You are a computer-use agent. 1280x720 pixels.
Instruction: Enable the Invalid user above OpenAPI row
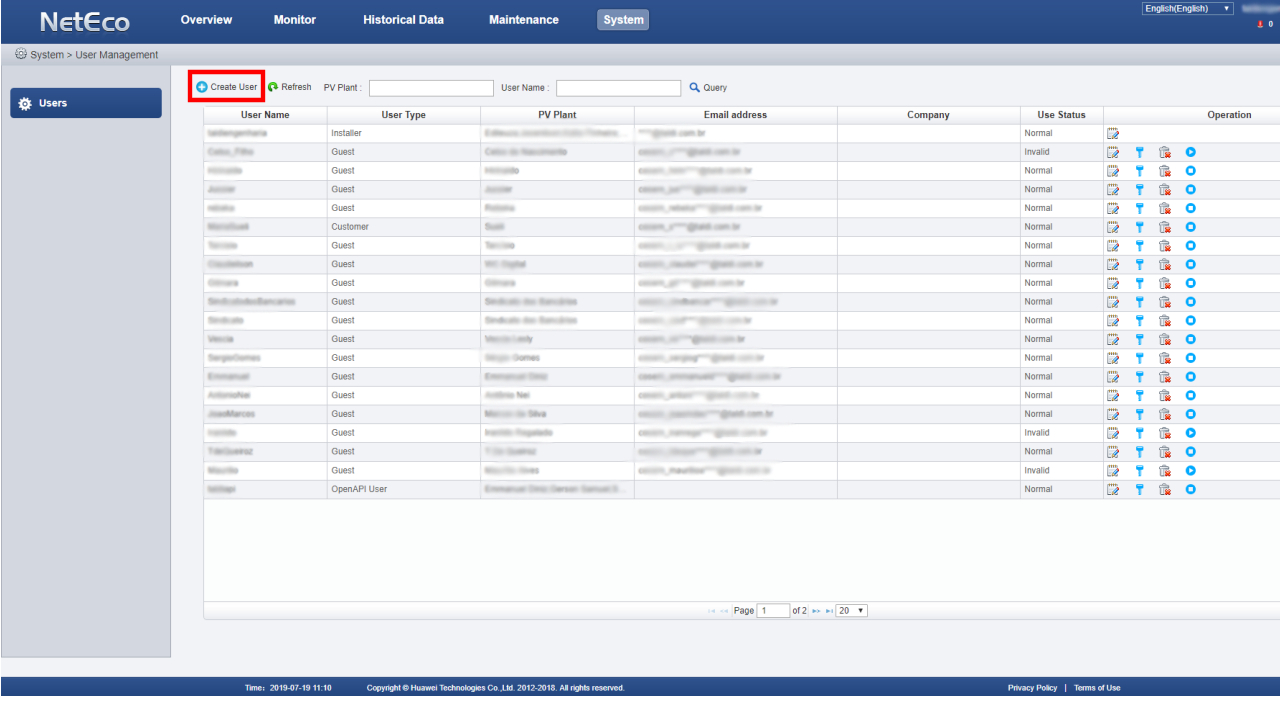pos(1190,470)
